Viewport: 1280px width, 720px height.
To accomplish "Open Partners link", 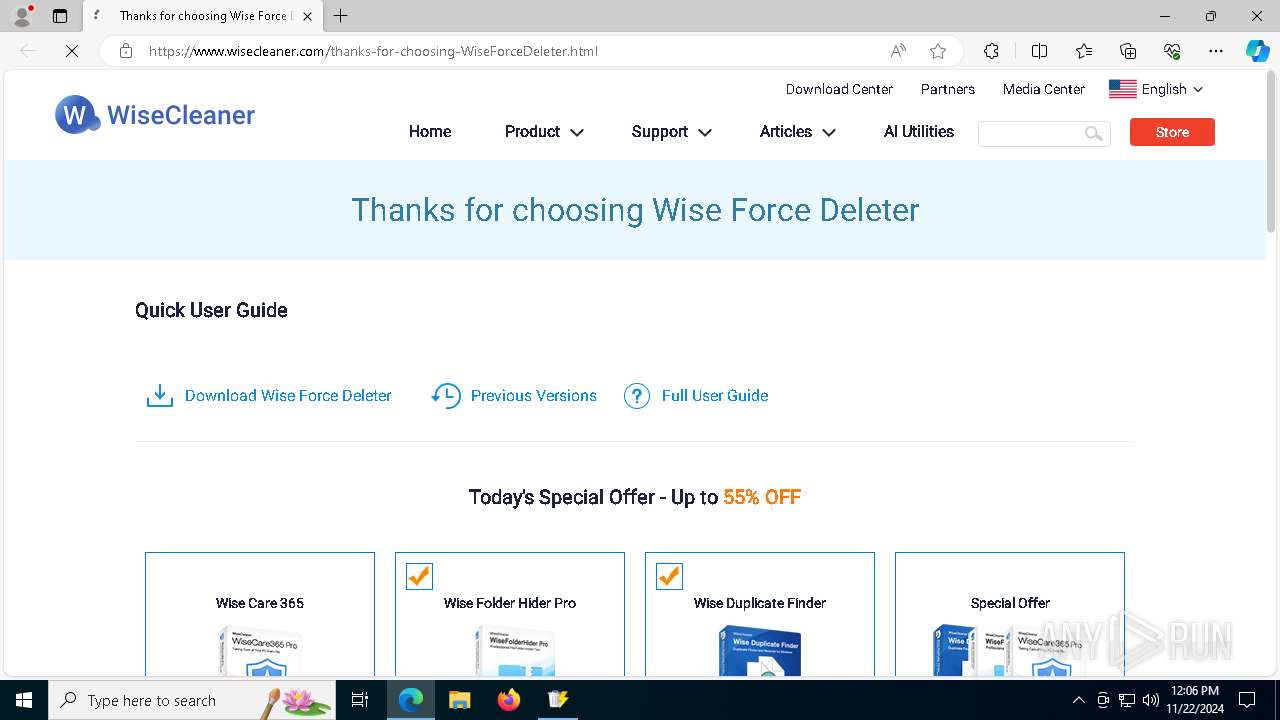I will click(948, 89).
